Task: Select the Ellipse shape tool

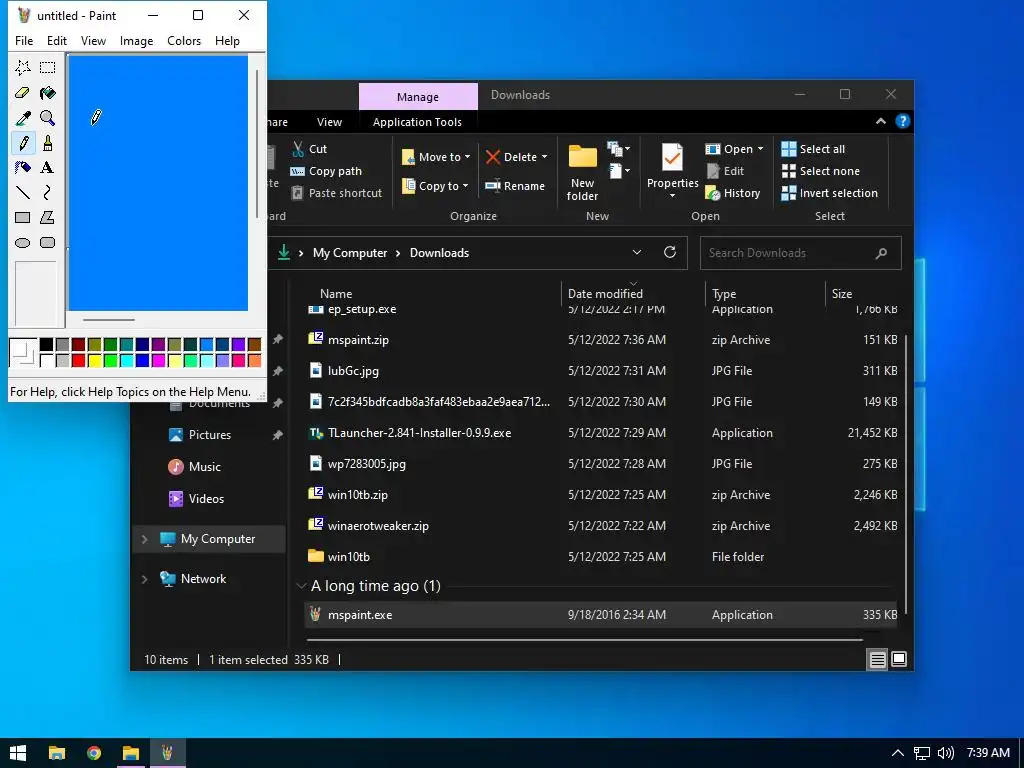Action: [x=23, y=242]
